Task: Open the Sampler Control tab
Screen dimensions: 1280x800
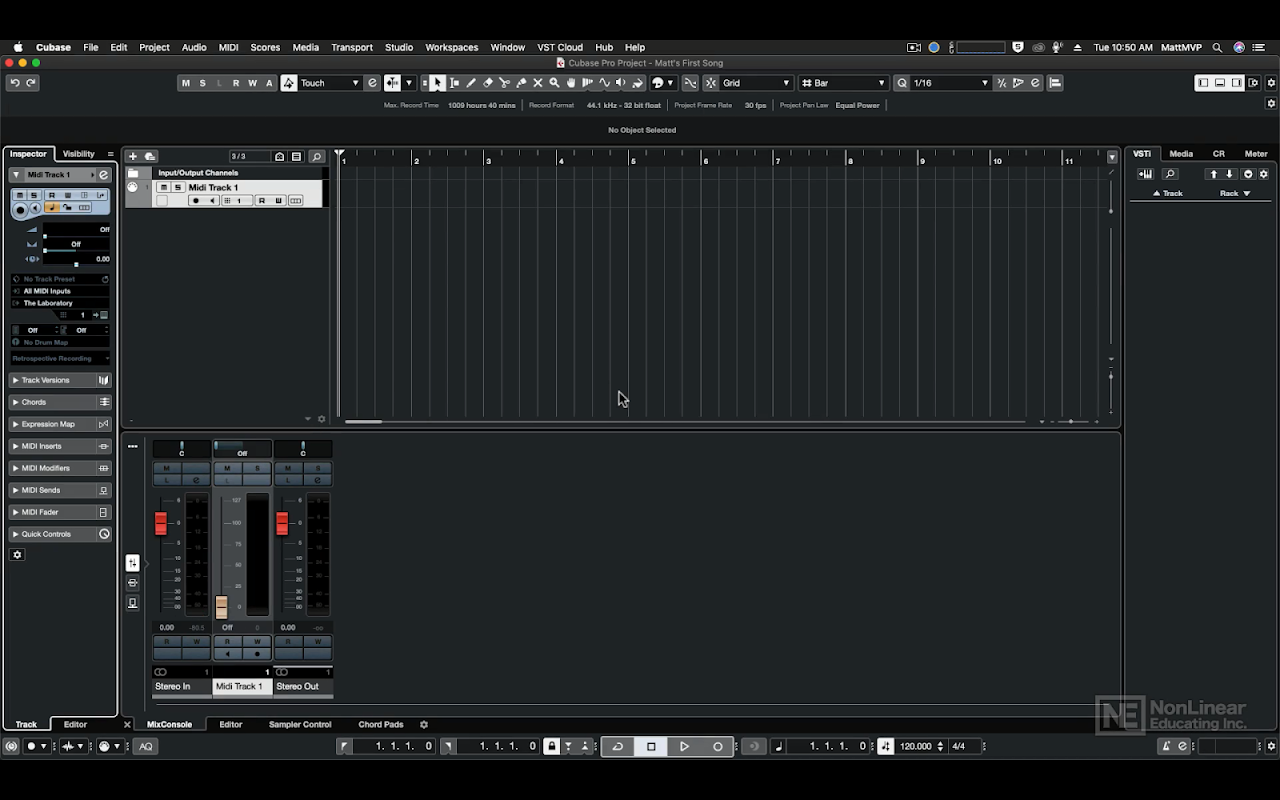Action: coord(300,725)
